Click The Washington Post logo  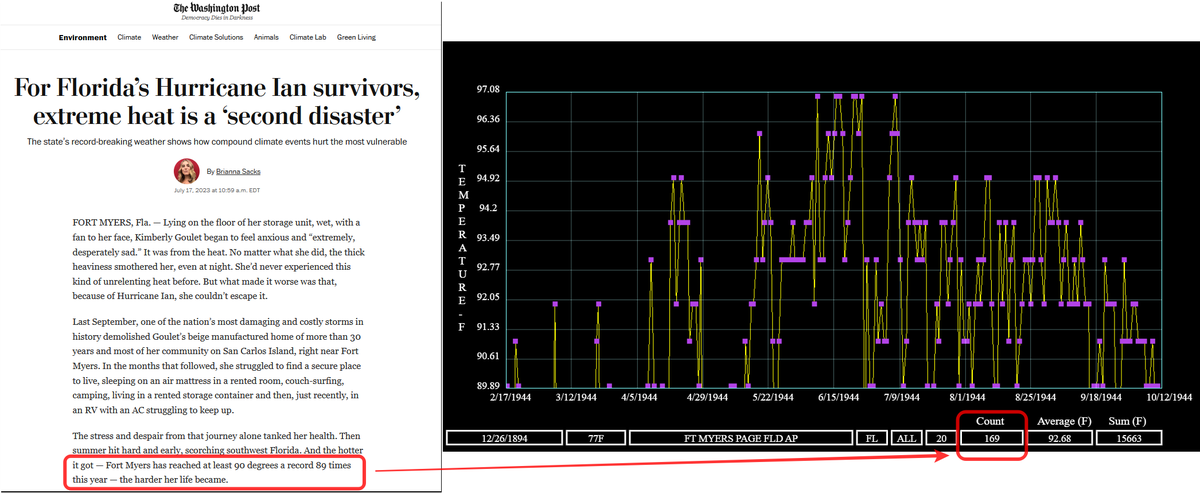tap(217, 9)
